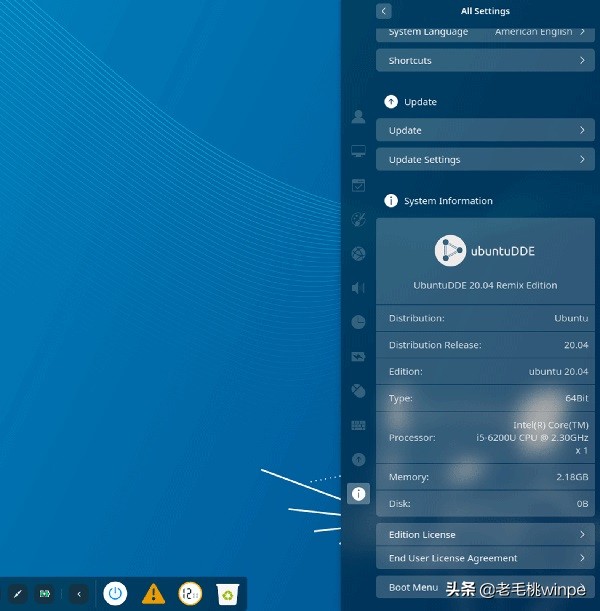The image size is (600, 611).
Task: Click the 'Processor:' i5-6200U row
Action: (x=485, y=438)
